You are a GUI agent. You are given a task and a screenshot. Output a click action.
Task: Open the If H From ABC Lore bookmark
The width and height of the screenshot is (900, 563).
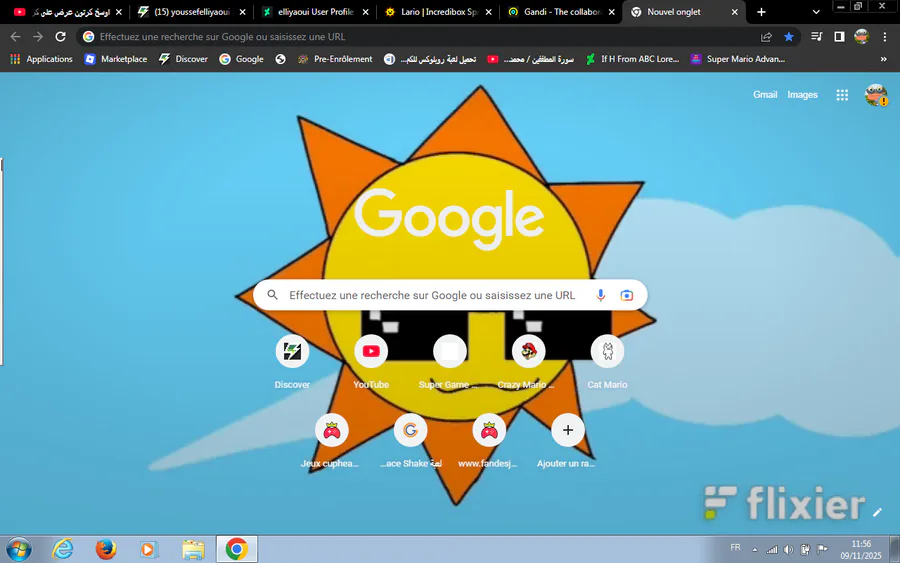[x=632, y=59]
